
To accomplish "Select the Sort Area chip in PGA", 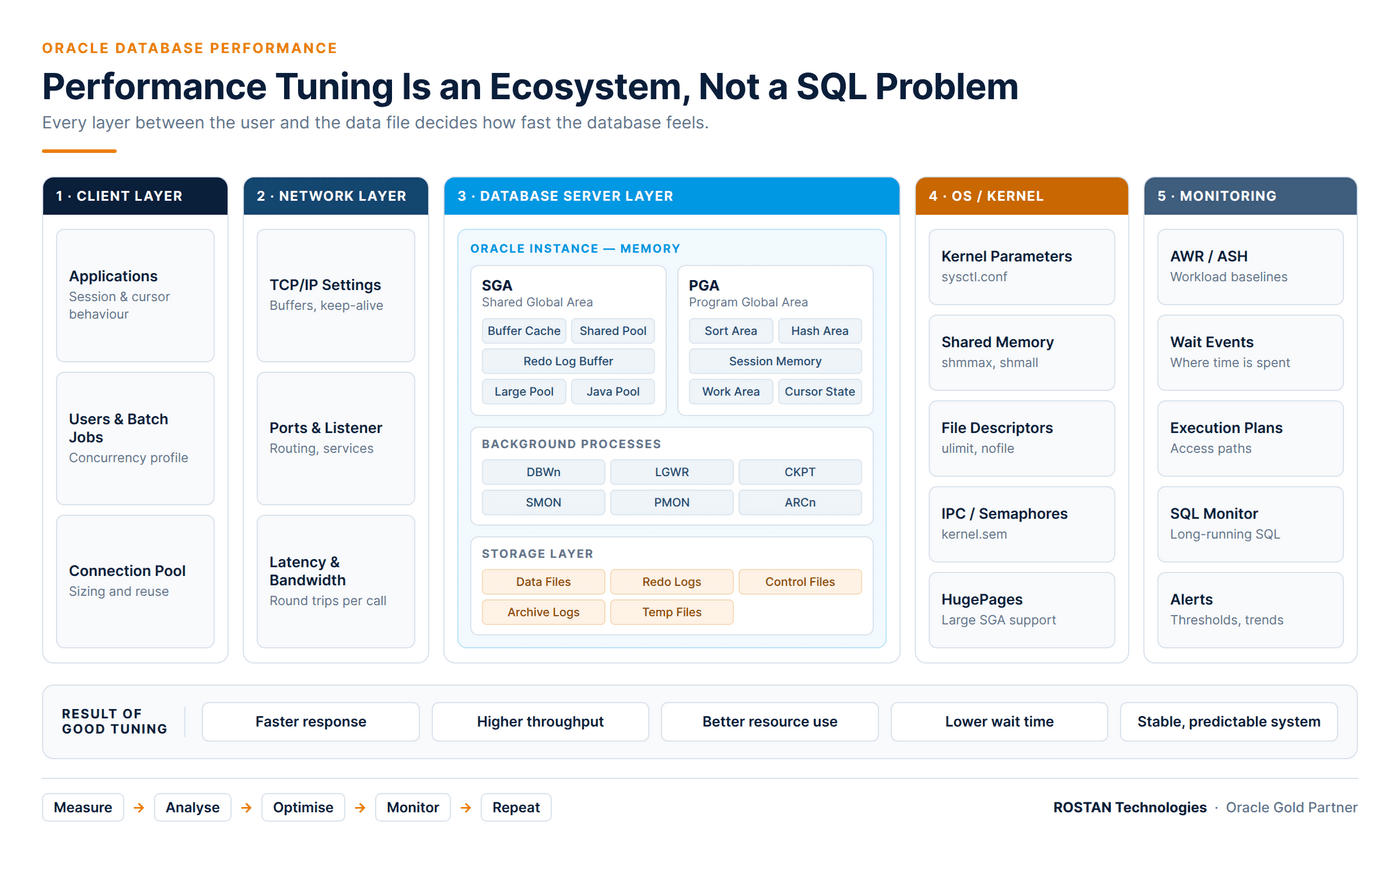I will (x=731, y=331).
